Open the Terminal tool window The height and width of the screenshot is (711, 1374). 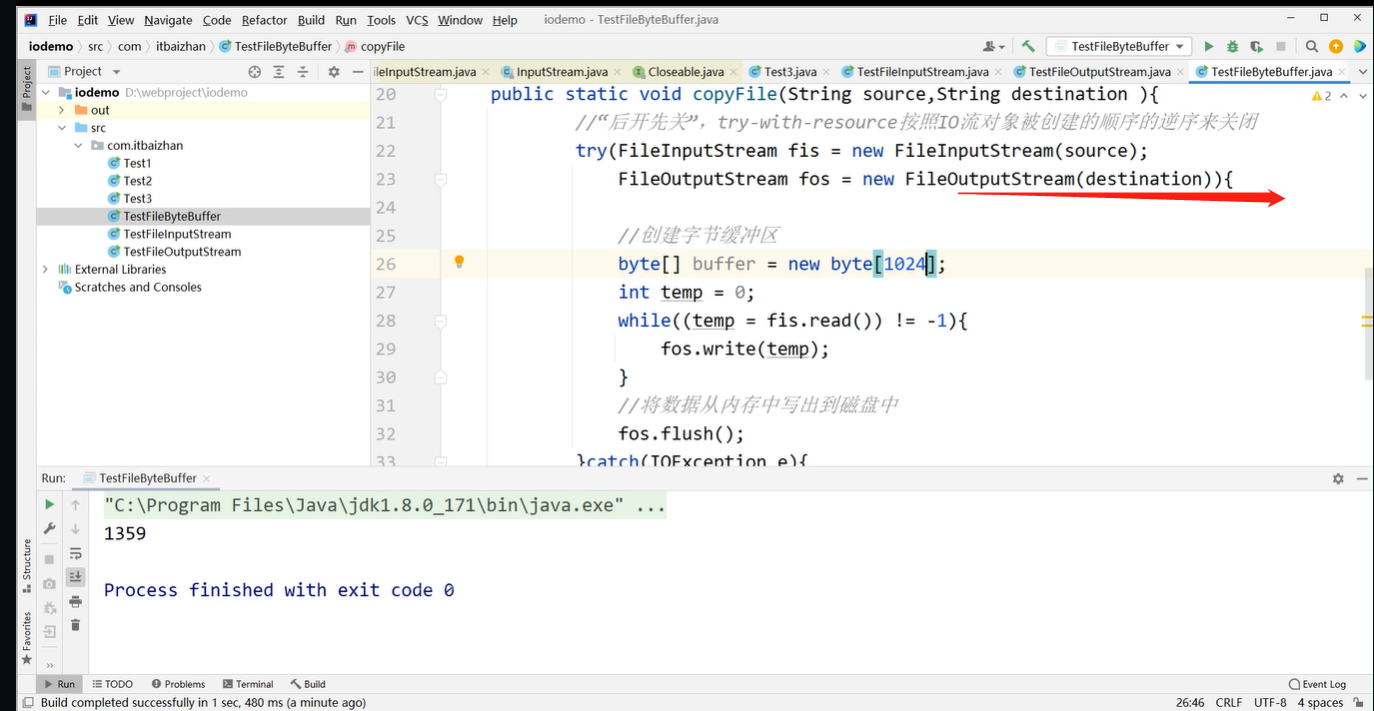(248, 684)
